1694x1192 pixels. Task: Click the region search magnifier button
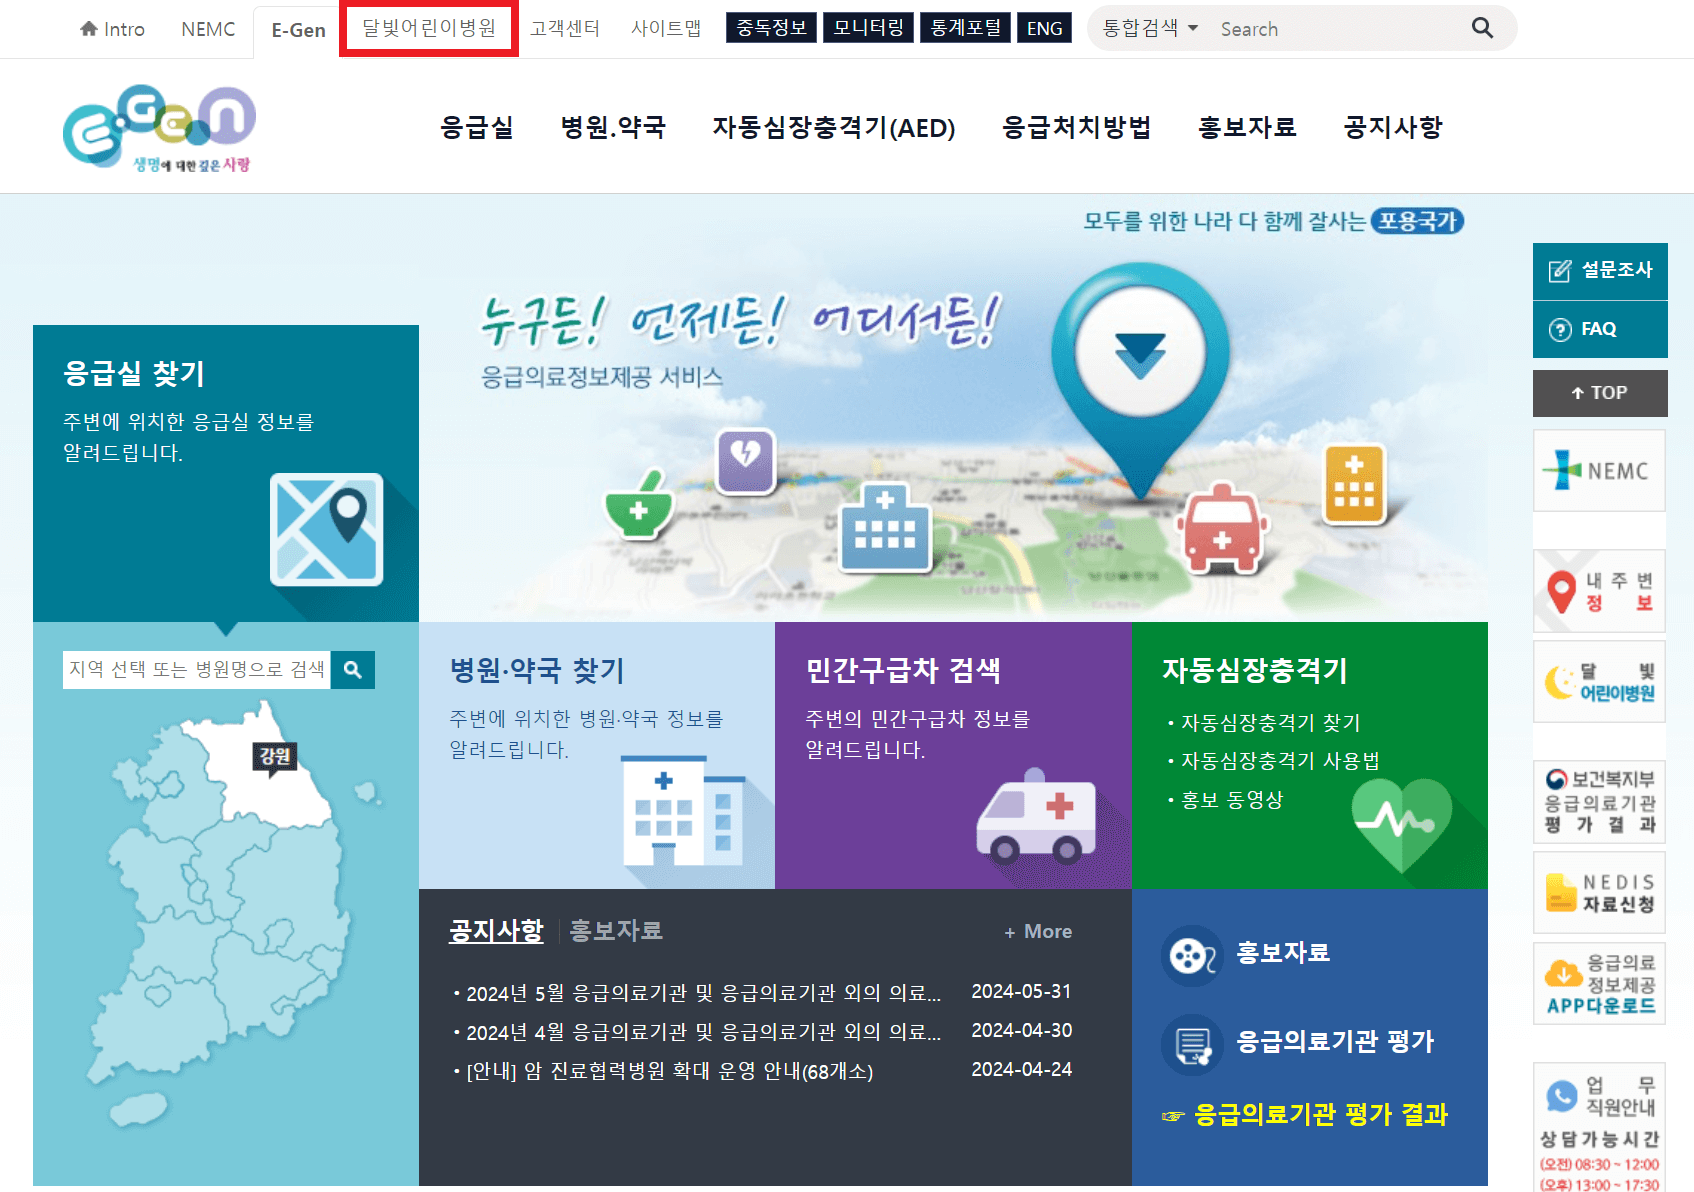(x=352, y=670)
